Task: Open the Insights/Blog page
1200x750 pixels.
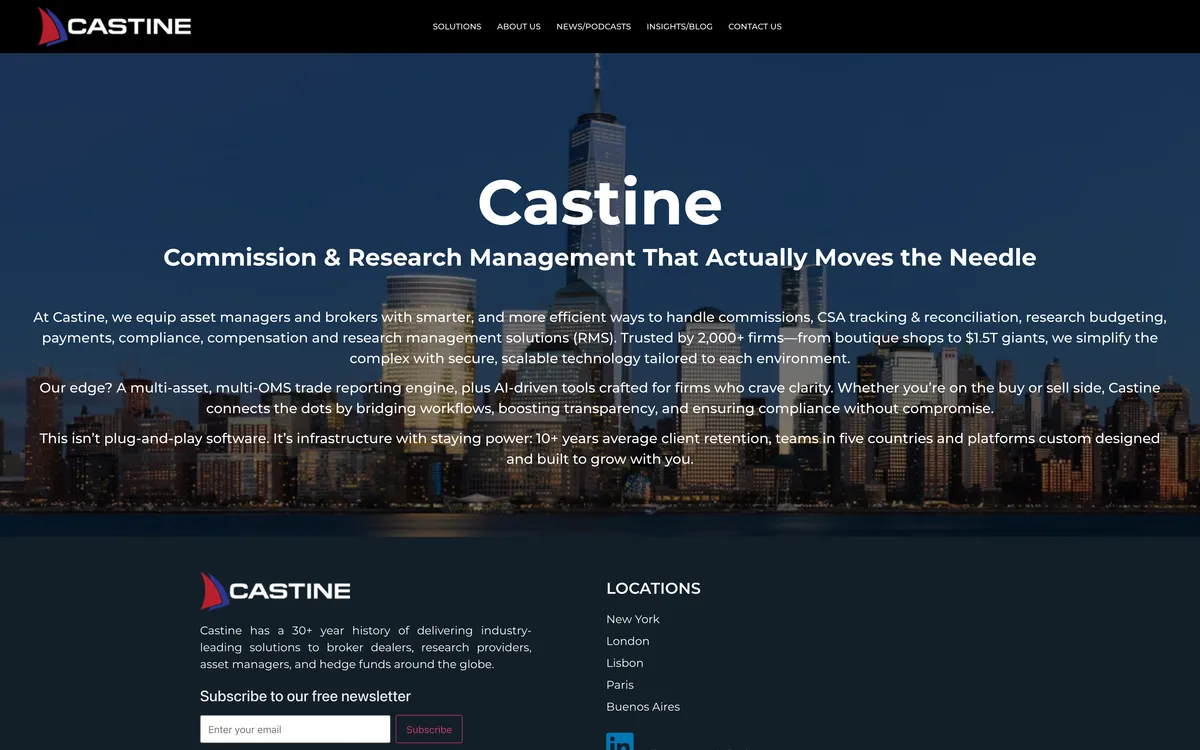Action: pos(680,27)
